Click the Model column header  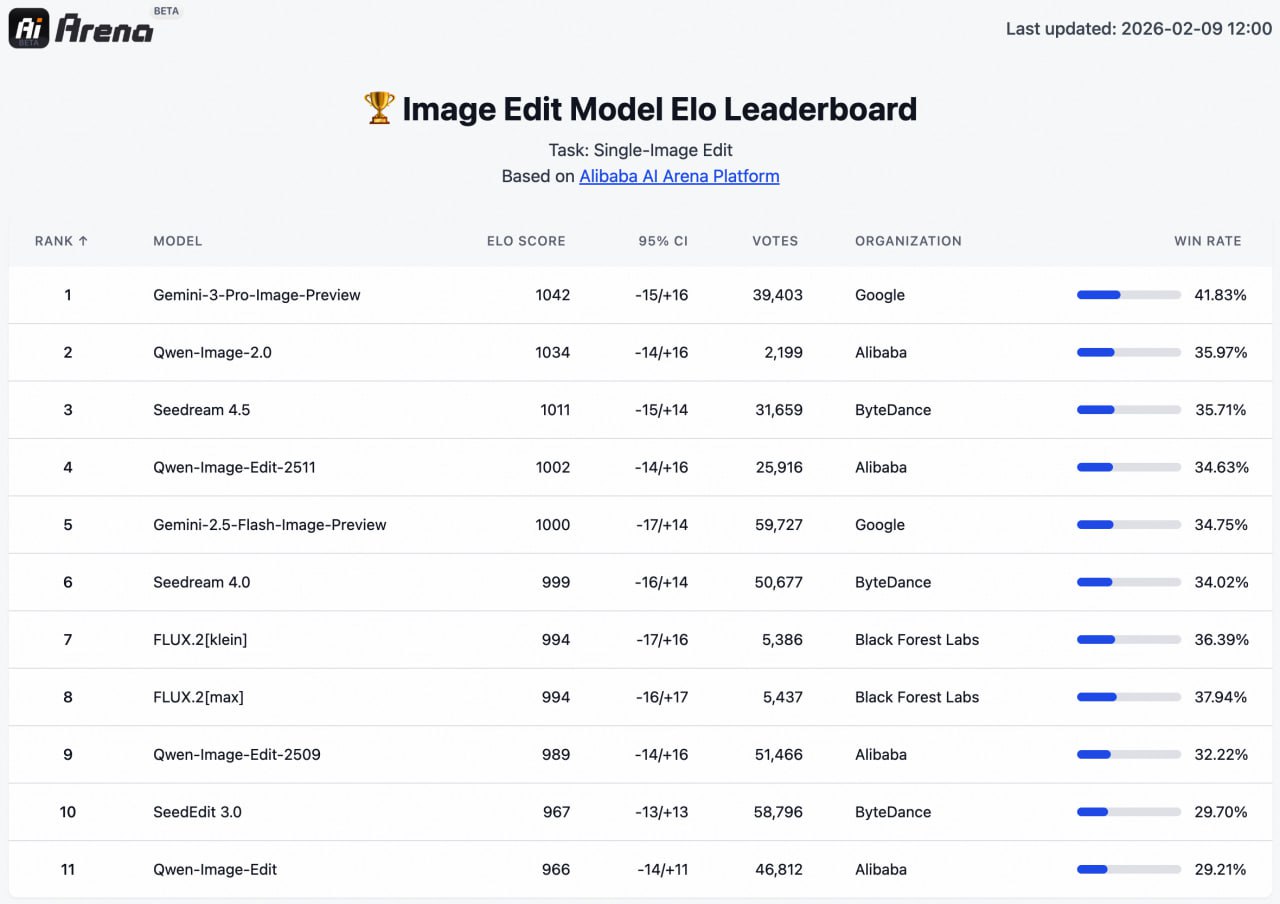point(178,241)
